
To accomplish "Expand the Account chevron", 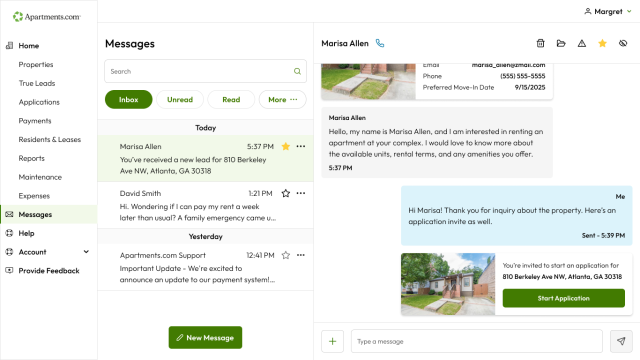I will point(86,252).
